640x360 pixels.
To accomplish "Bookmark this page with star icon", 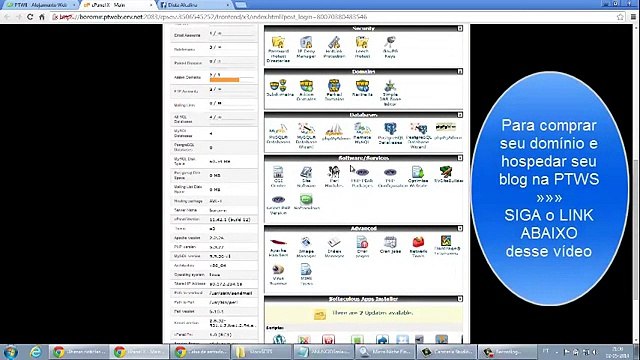I will pyautogui.click(x=620, y=17).
